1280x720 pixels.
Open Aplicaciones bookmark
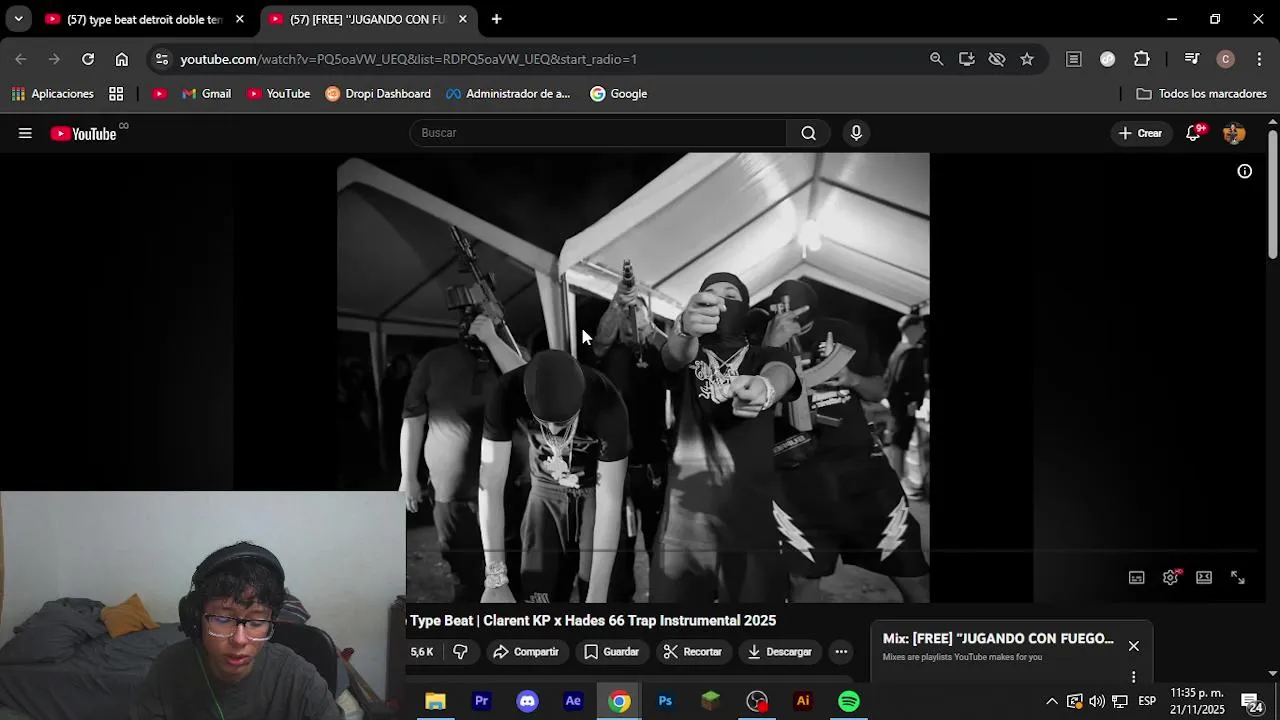pos(52,94)
